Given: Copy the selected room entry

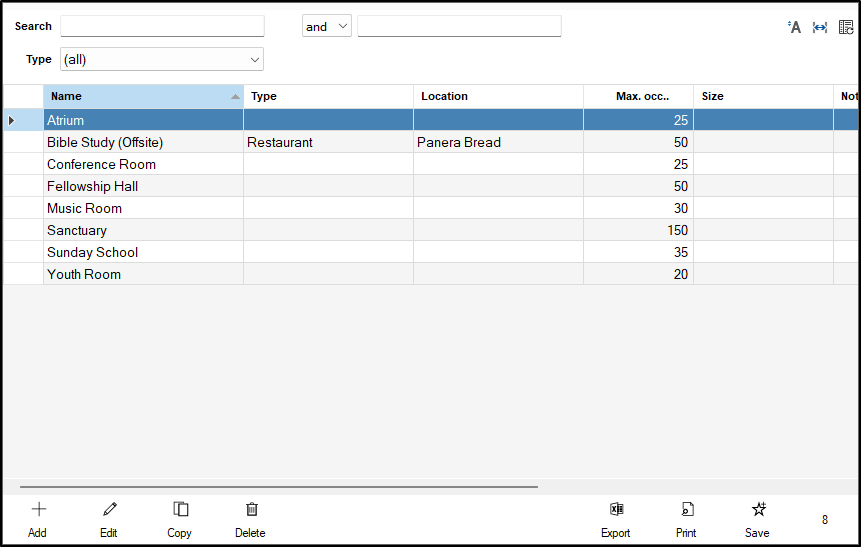Looking at the screenshot, I should coord(180,518).
